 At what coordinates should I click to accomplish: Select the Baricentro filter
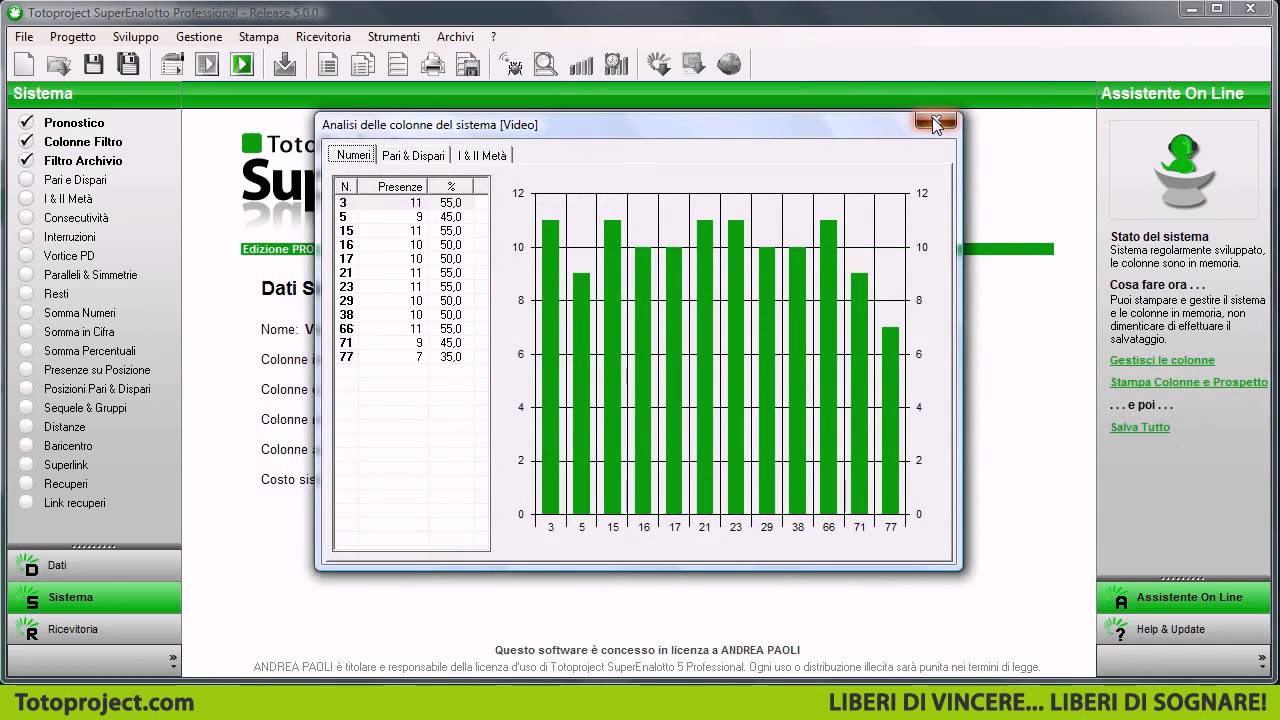68,446
